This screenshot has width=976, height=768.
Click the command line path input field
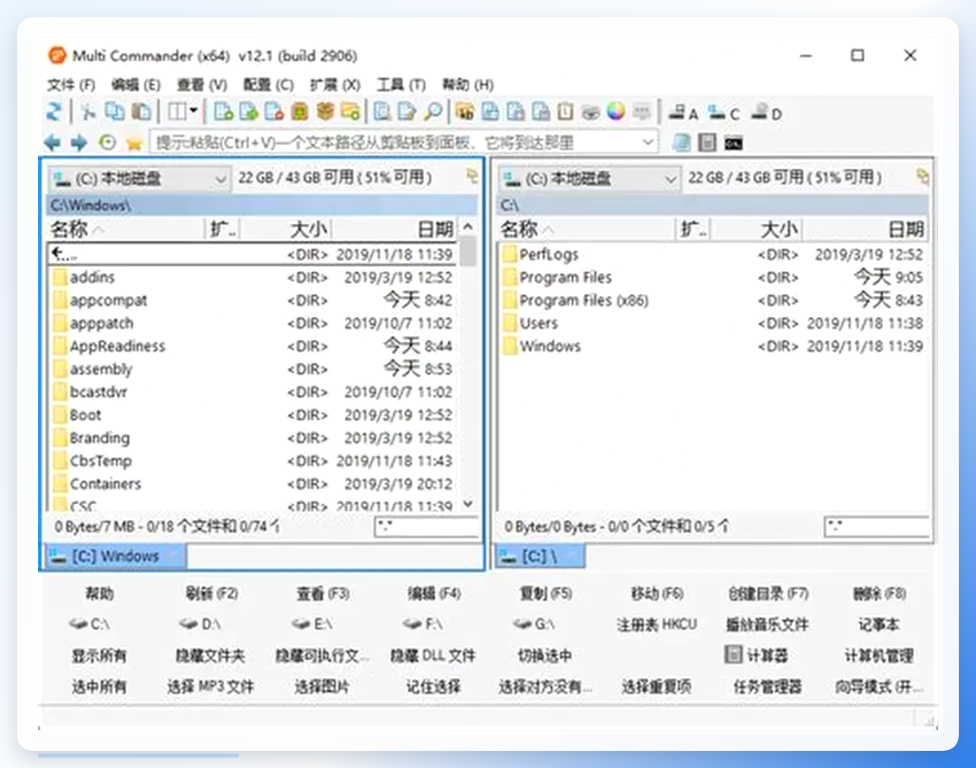[403, 143]
